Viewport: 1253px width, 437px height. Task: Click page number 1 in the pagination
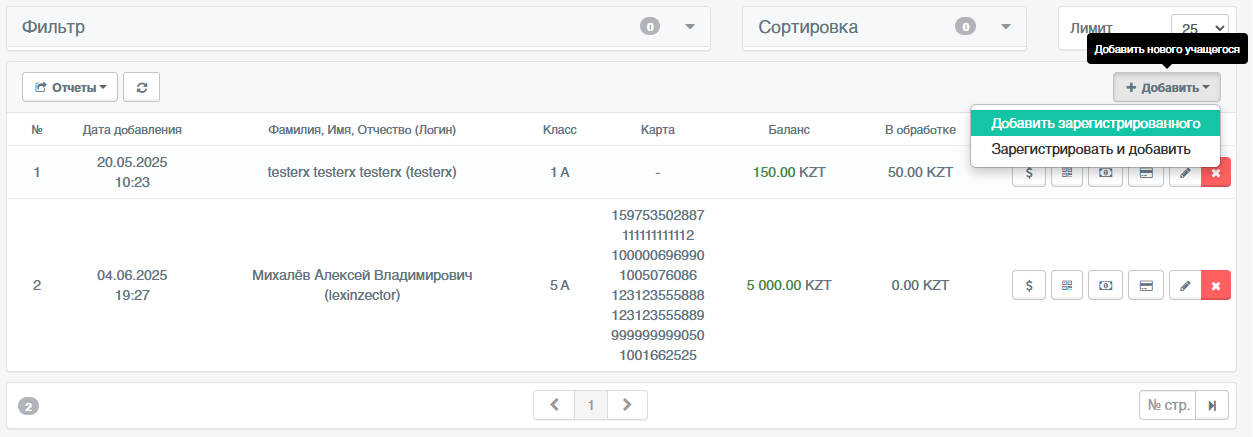click(x=591, y=405)
